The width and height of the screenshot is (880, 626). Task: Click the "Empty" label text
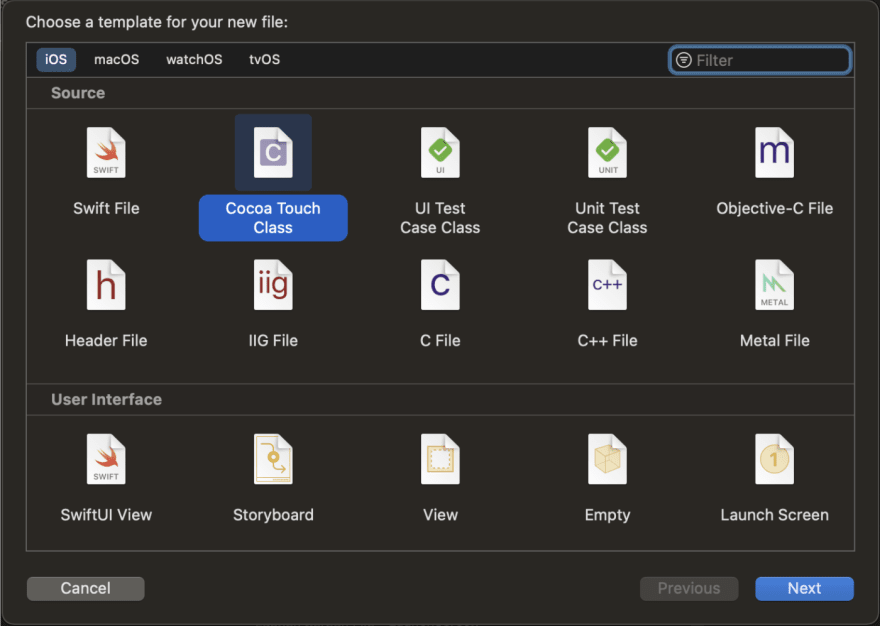coord(607,515)
